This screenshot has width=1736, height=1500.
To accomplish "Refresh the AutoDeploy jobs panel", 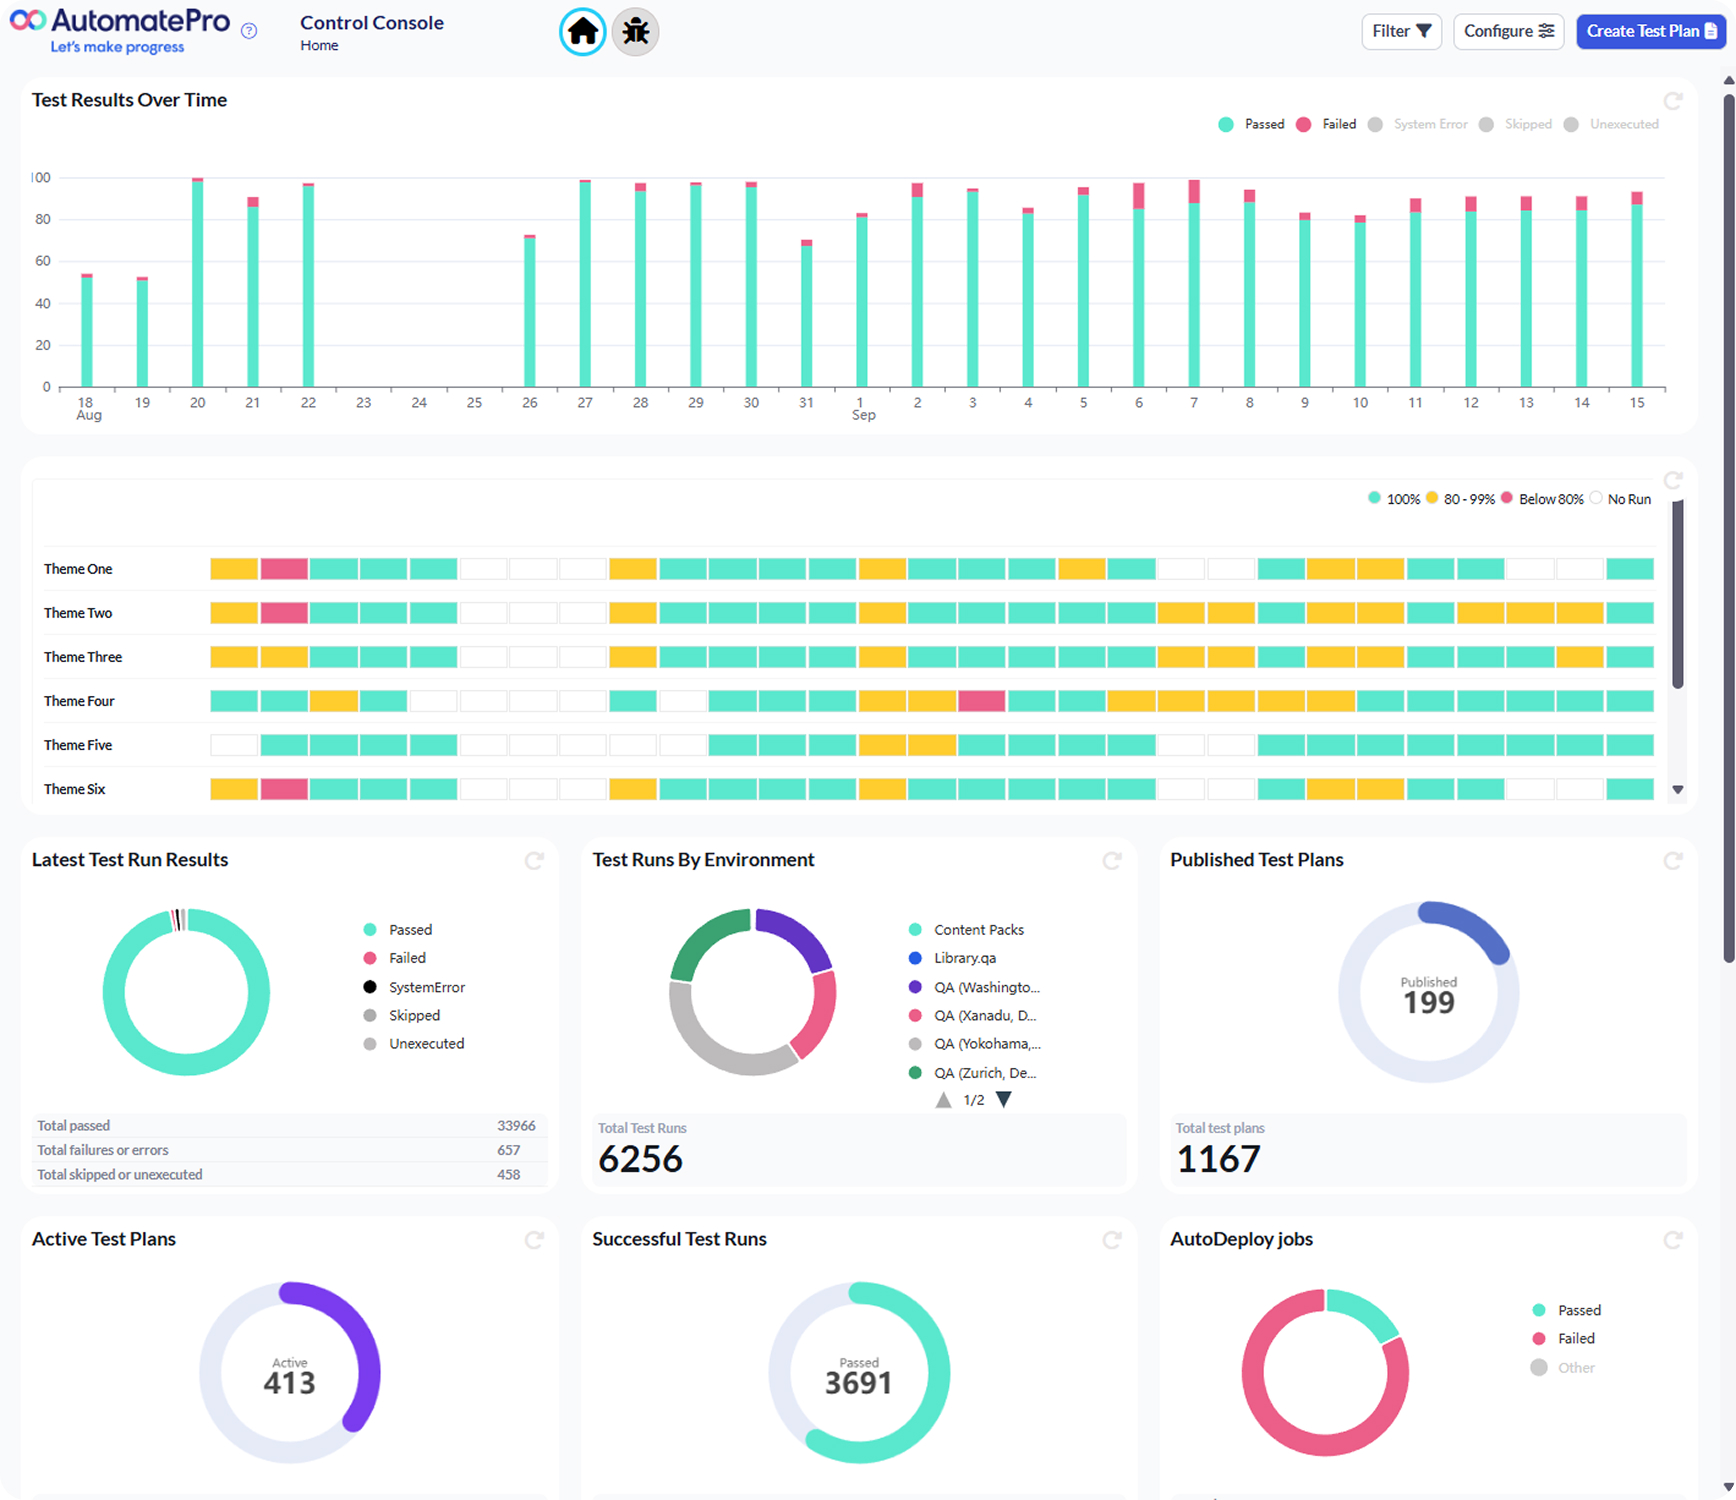I will (x=1672, y=1240).
